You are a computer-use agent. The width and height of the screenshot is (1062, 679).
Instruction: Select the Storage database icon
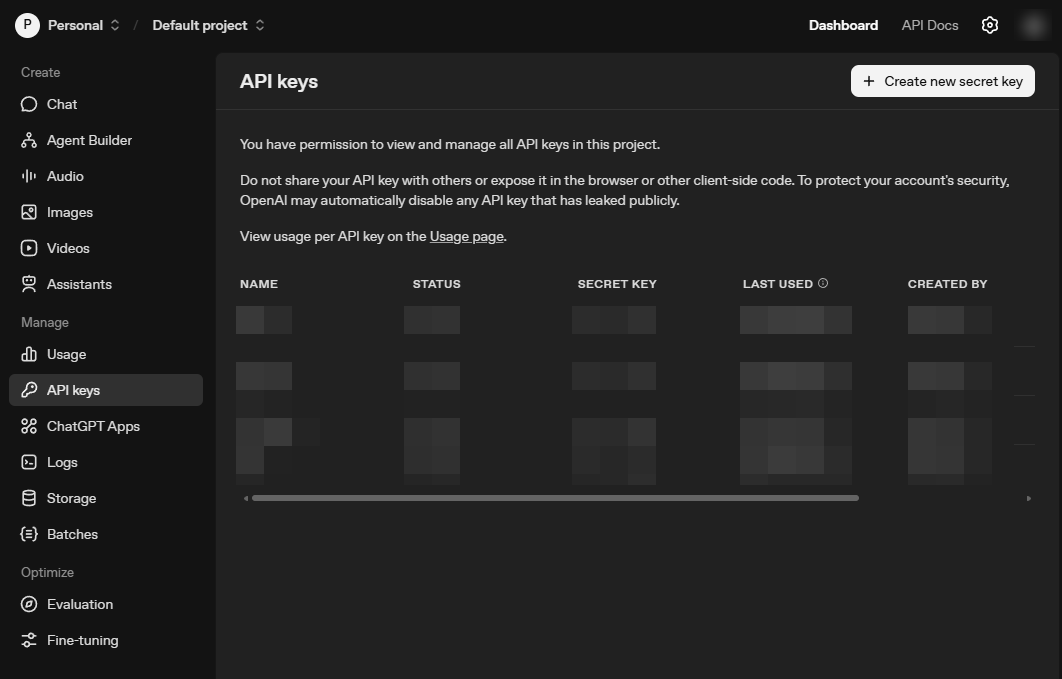click(x=29, y=498)
